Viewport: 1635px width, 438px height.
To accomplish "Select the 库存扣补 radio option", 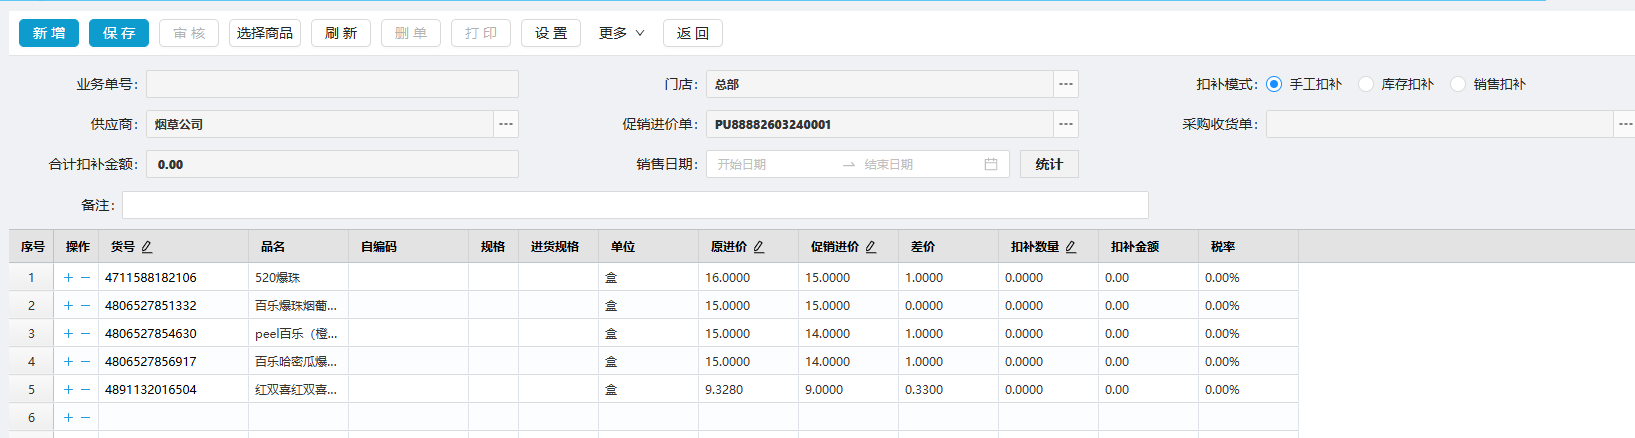I will [x=1366, y=84].
